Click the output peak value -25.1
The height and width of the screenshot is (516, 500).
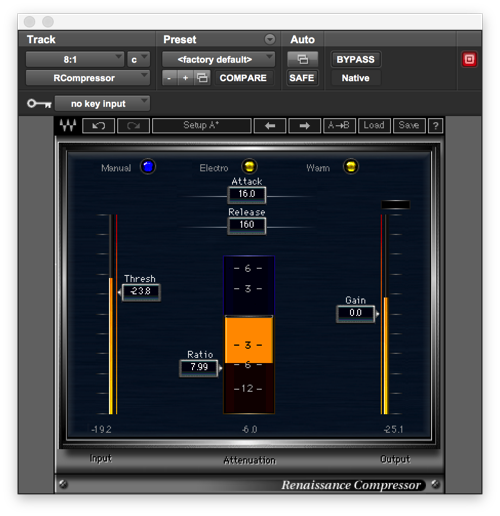394,429
